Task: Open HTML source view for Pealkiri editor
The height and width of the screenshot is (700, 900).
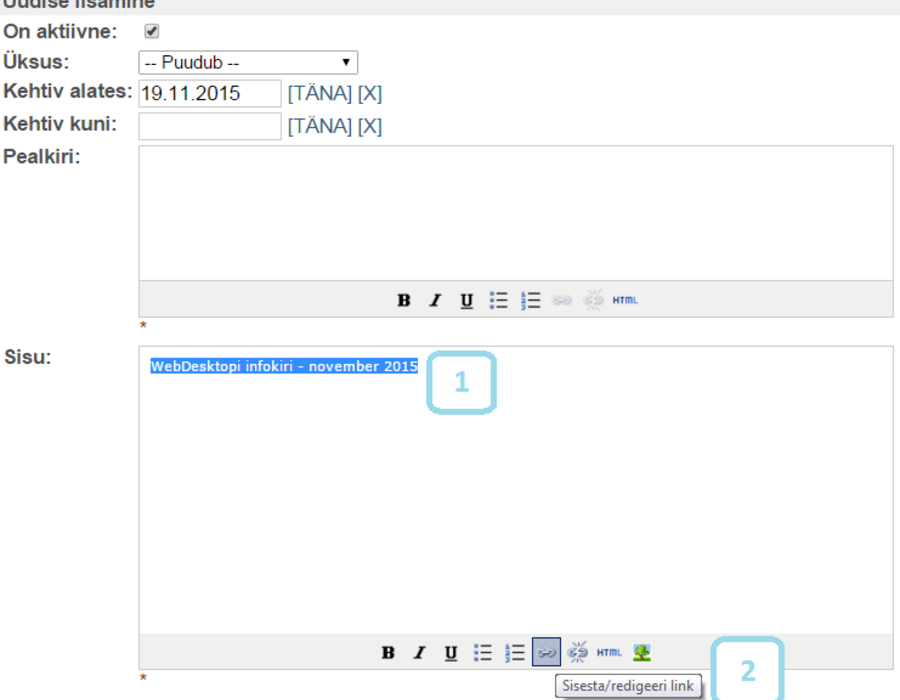Action: tap(625, 300)
